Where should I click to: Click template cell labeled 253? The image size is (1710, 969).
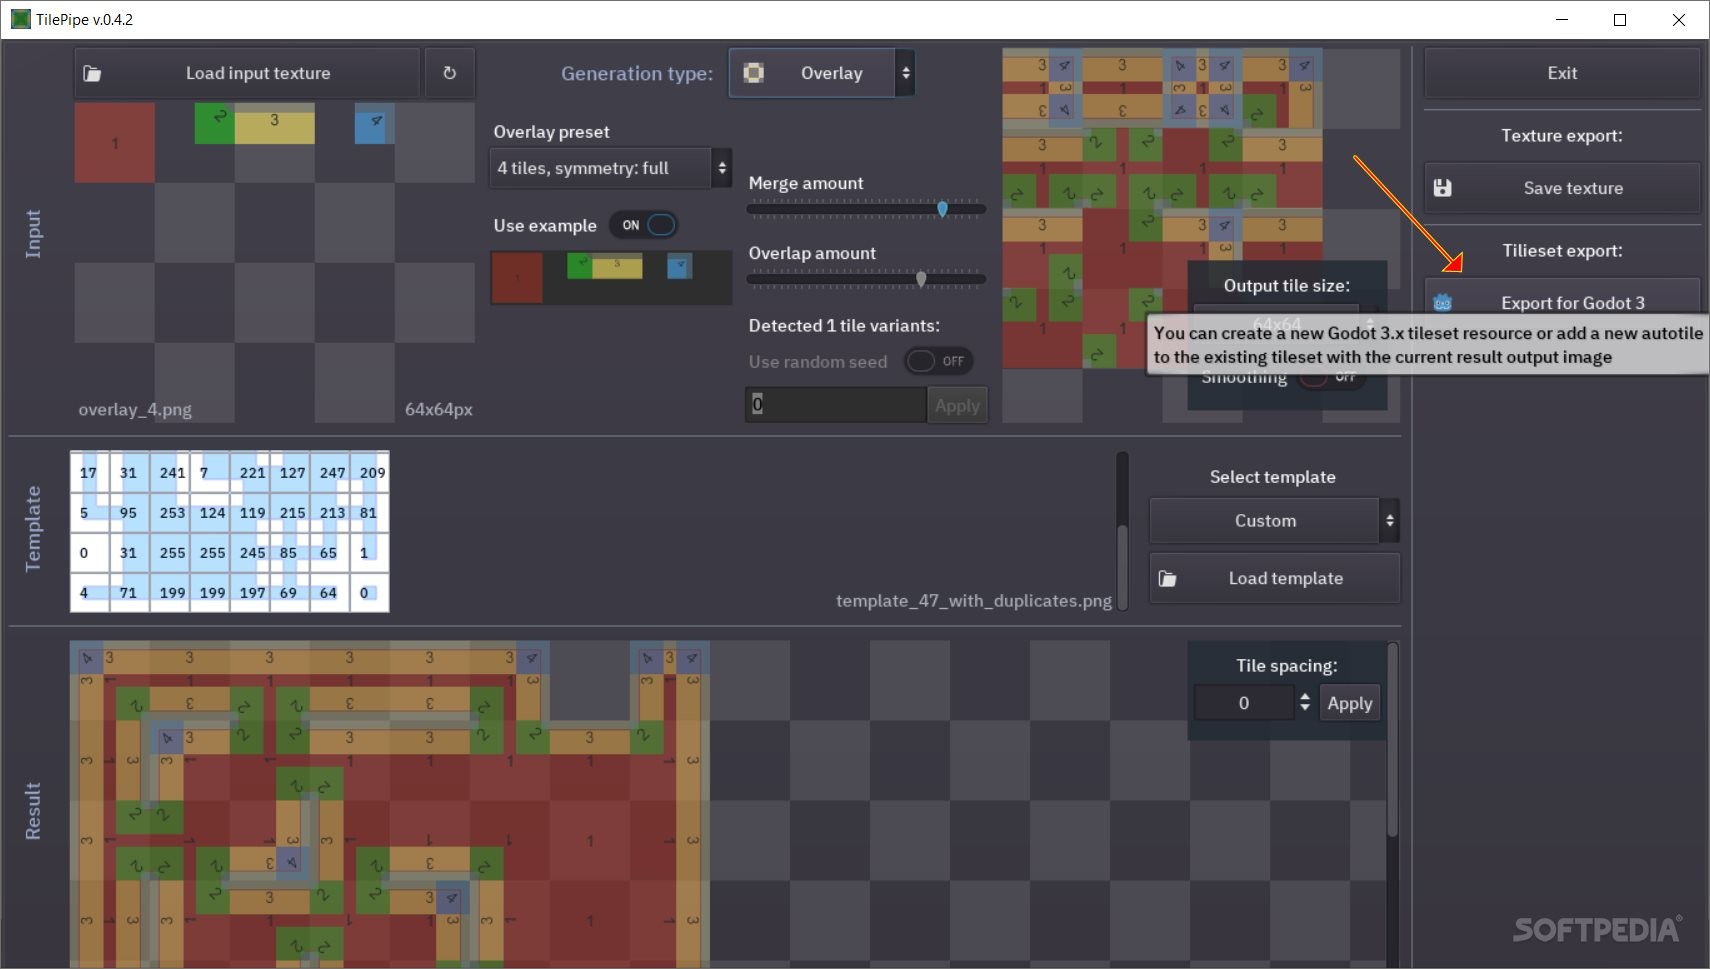click(x=172, y=512)
